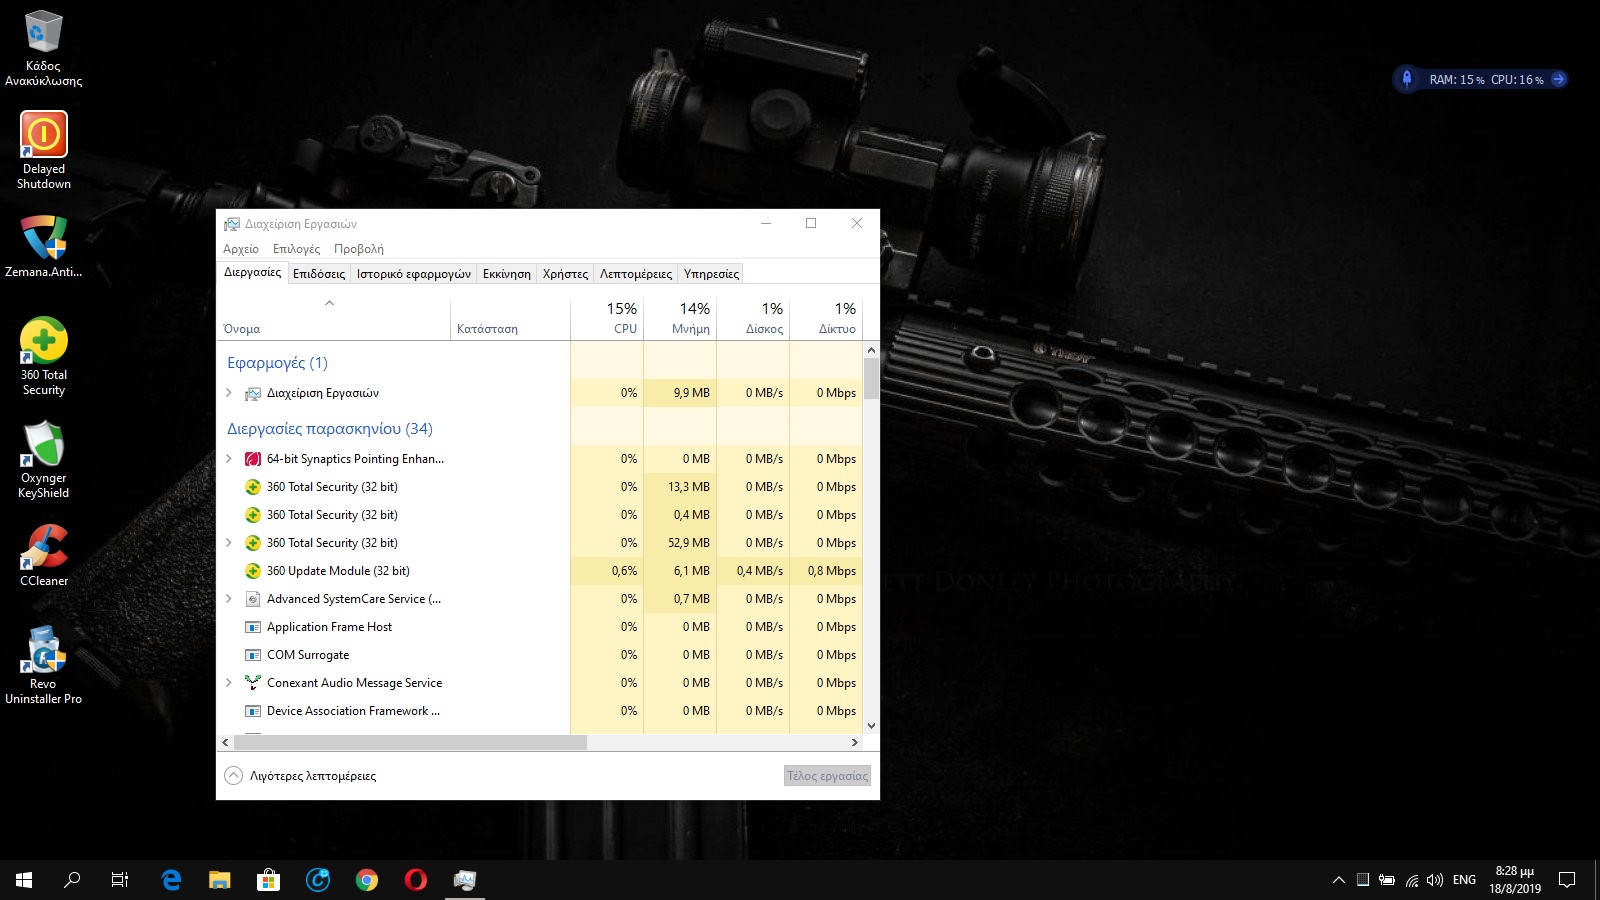Switch to the Χρήστες tab
The height and width of the screenshot is (900, 1600).
[565, 274]
